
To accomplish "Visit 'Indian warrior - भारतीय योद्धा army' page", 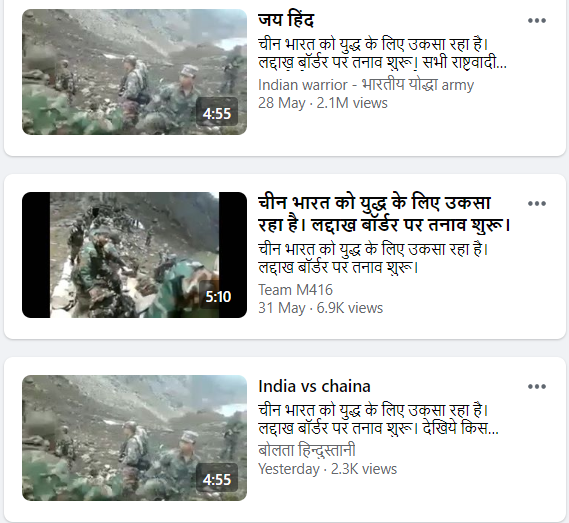I will click(x=366, y=85).
